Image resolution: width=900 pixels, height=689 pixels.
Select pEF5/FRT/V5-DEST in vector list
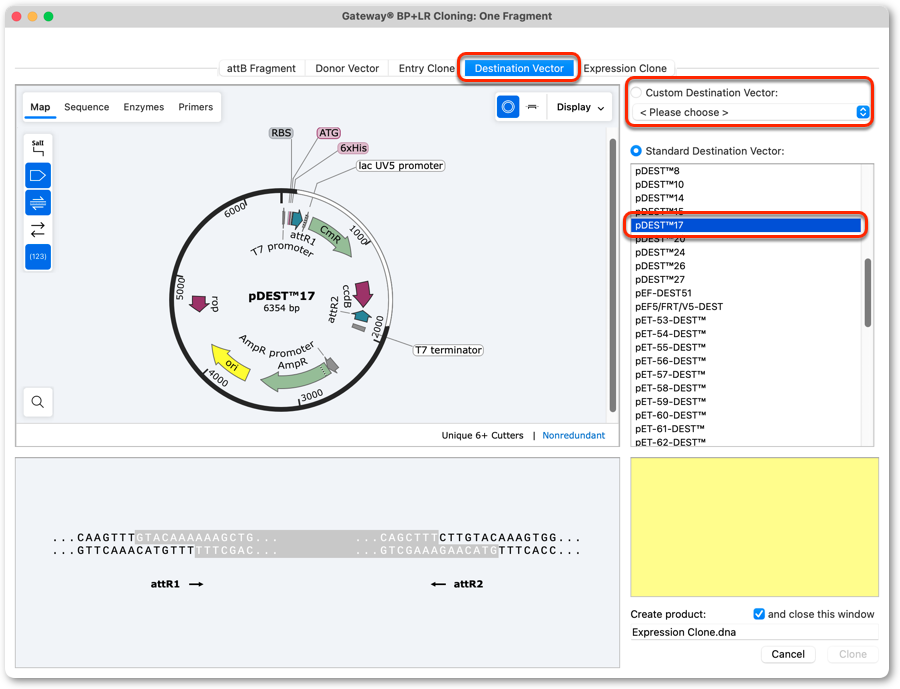coord(746,307)
